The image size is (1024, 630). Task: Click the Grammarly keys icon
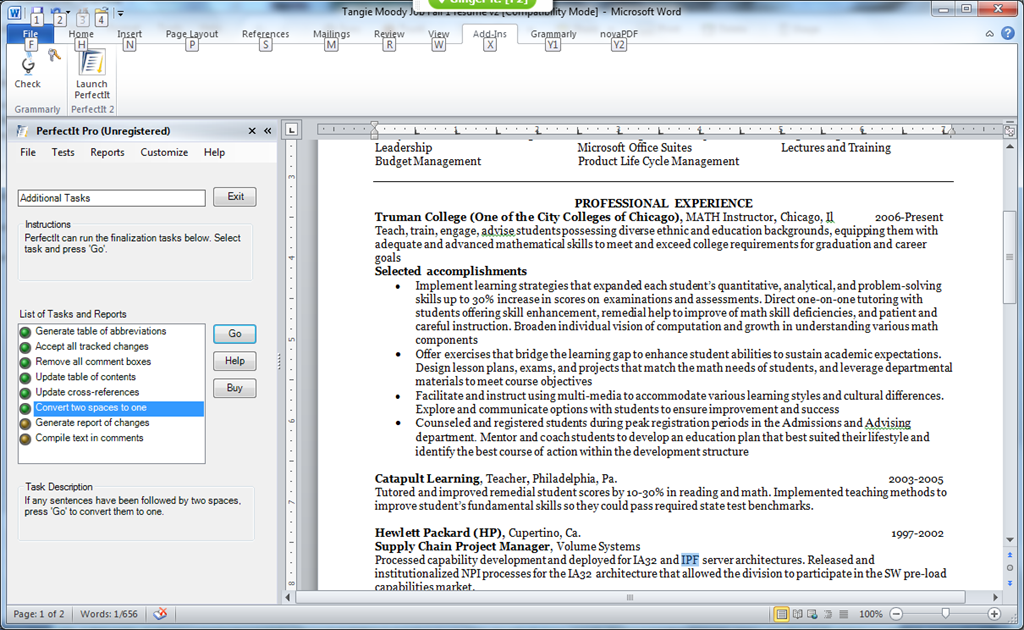pyautogui.click(x=54, y=56)
